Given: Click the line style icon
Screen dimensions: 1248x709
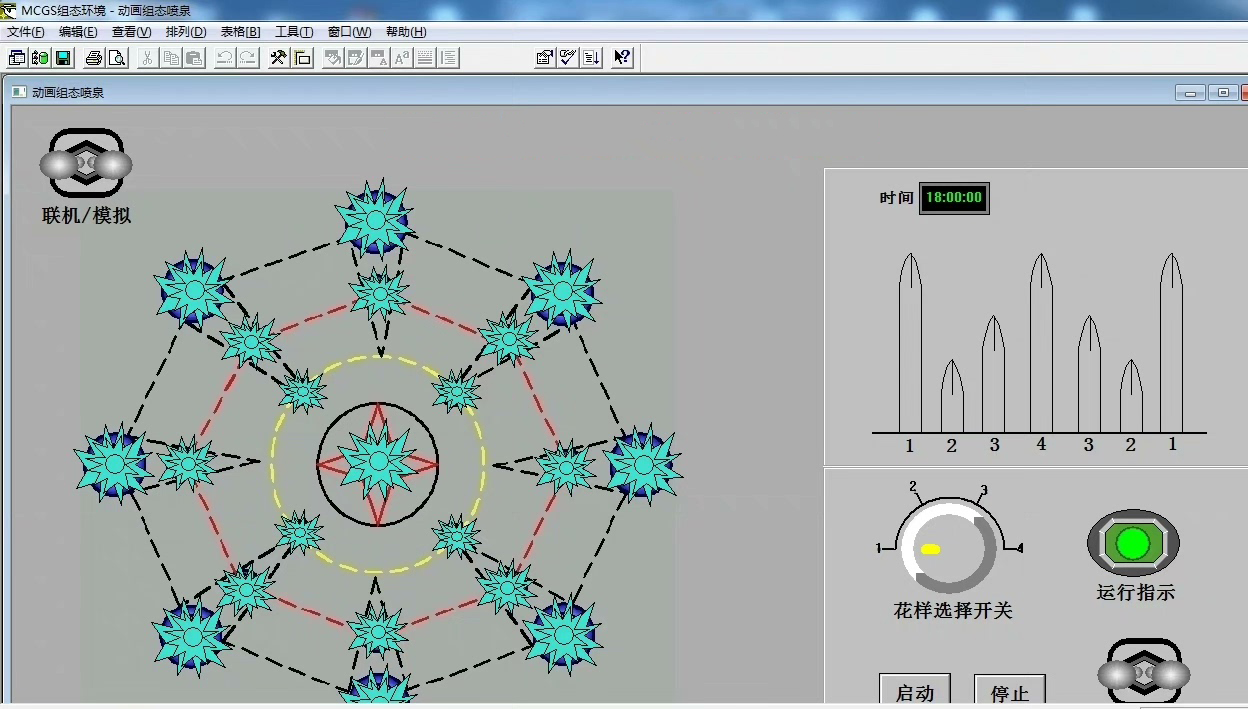Looking at the screenshot, I should pyautogui.click(x=426, y=57).
